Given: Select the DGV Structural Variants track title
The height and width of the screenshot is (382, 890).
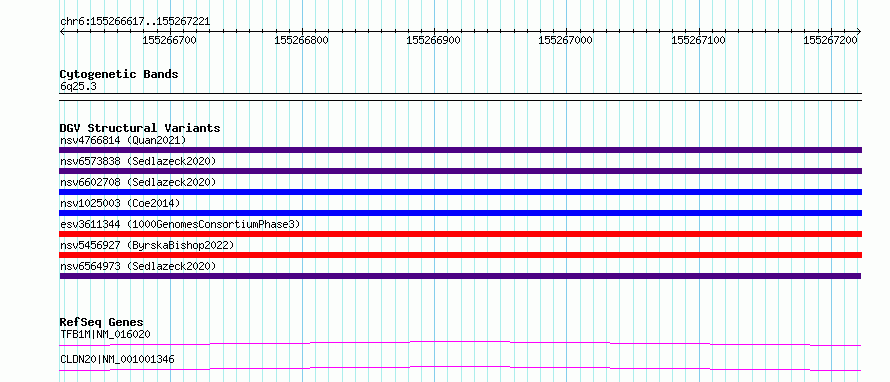Looking at the screenshot, I should [x=140, y=128].
